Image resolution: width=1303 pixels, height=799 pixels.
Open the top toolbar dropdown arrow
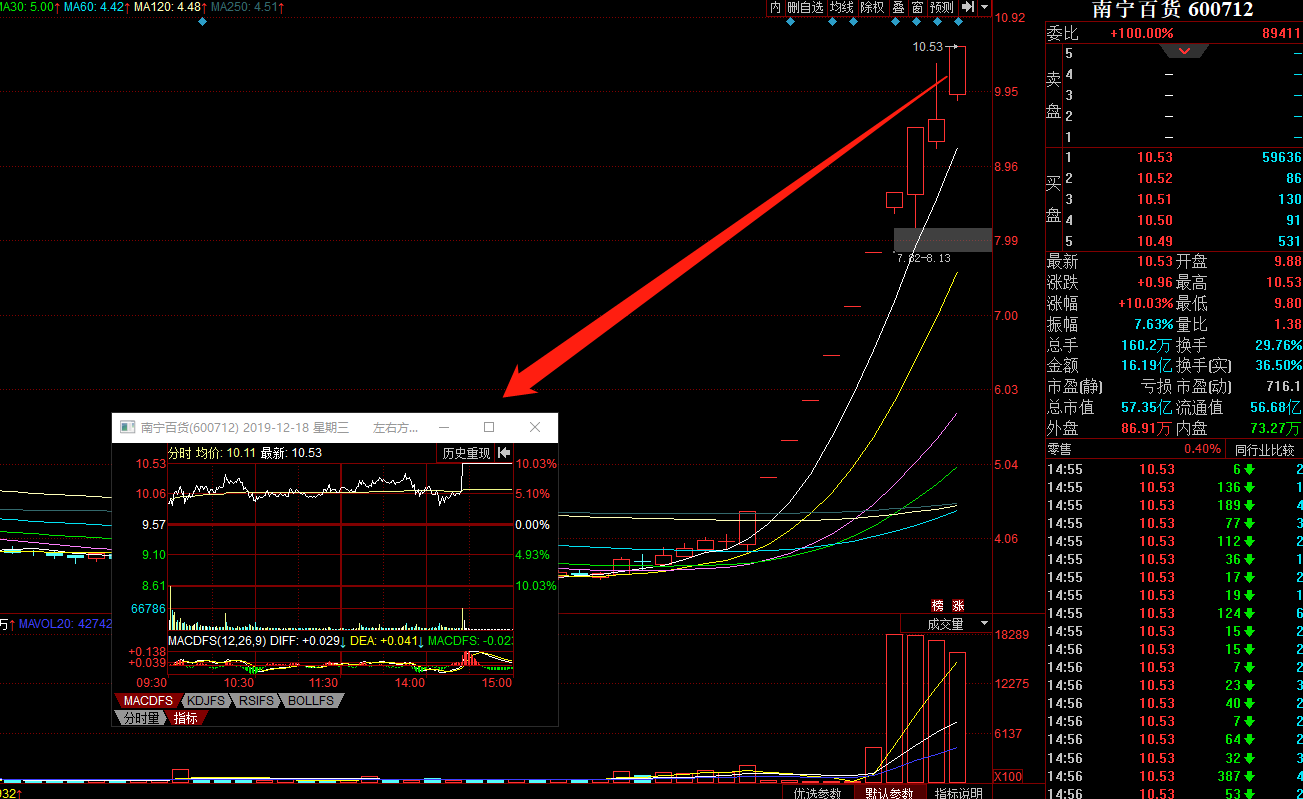tap(984, 7)
